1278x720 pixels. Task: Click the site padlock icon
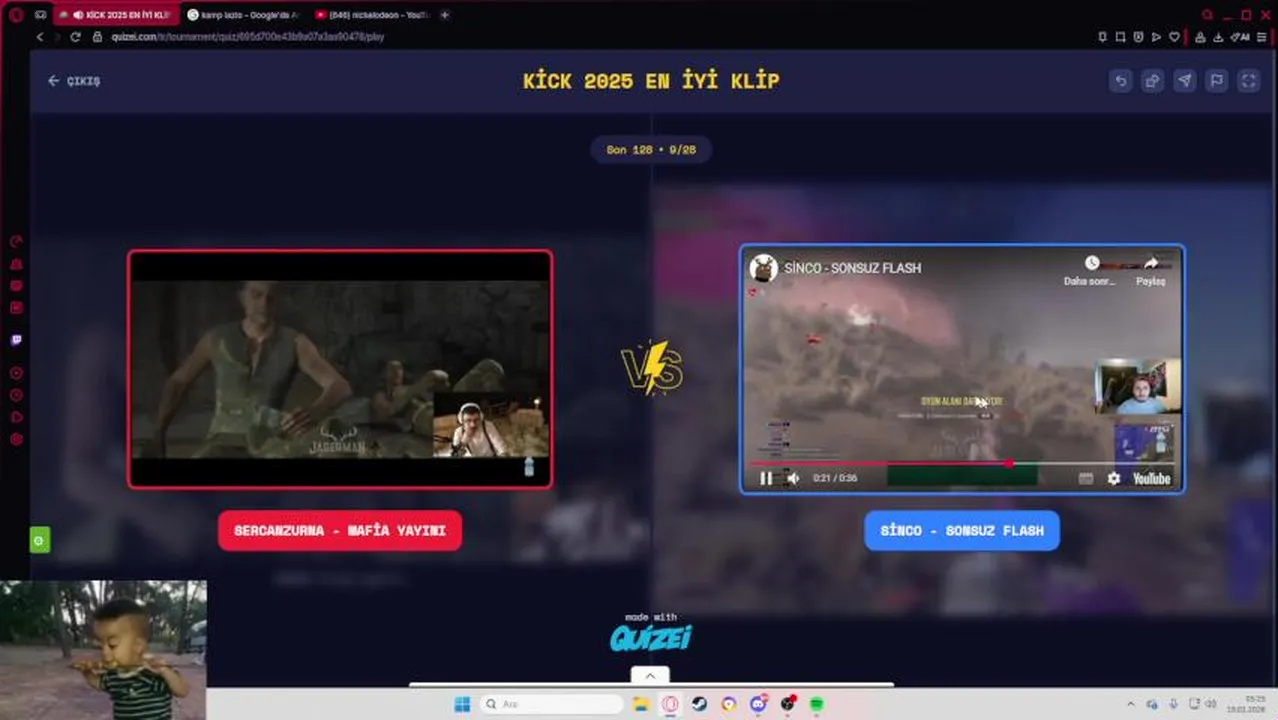coord(97,37)
